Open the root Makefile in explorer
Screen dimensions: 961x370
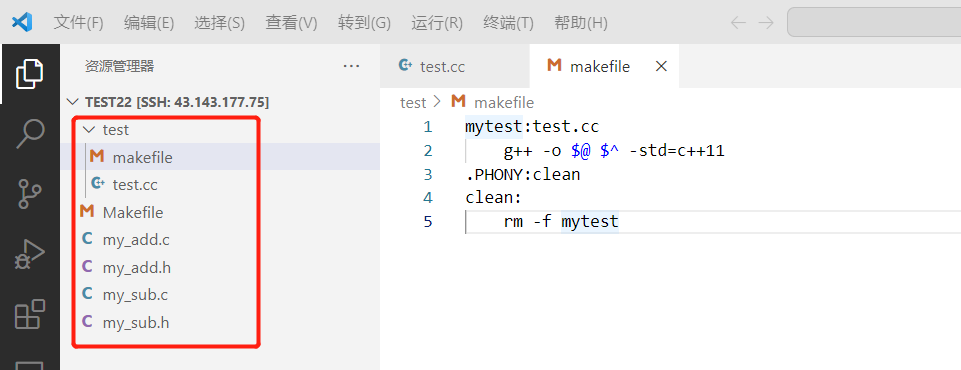click(221, 212)
